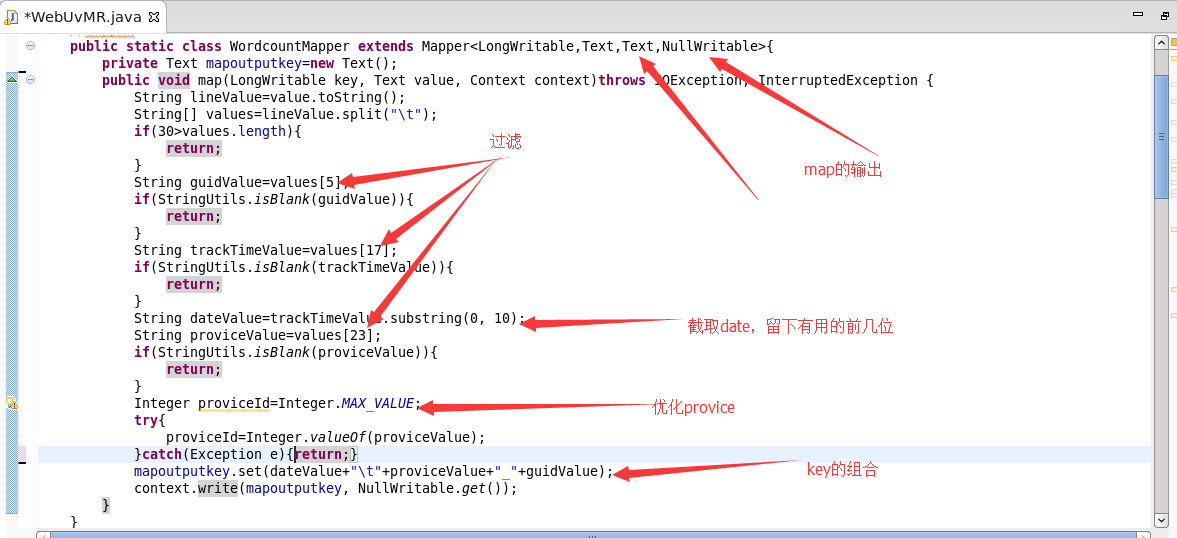The width and height of the screenshot is (1177, 538).
Task: Click the warning marker beside the proviceId line
Action: (12, 403)
